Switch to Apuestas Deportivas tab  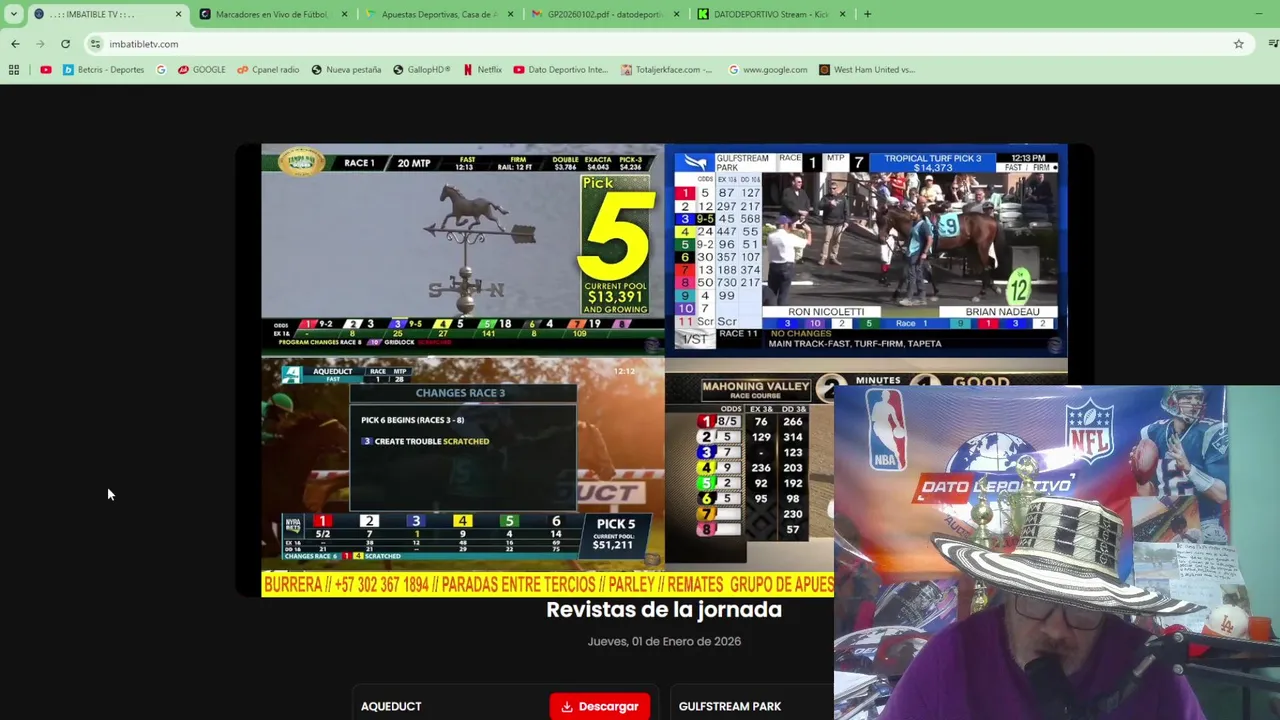tap(439, 14)
